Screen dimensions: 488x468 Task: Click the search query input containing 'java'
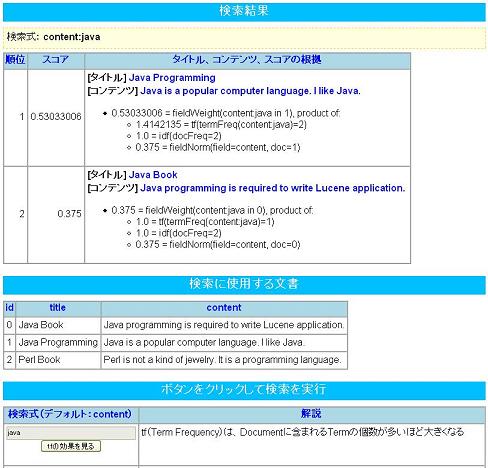[71, 433]
